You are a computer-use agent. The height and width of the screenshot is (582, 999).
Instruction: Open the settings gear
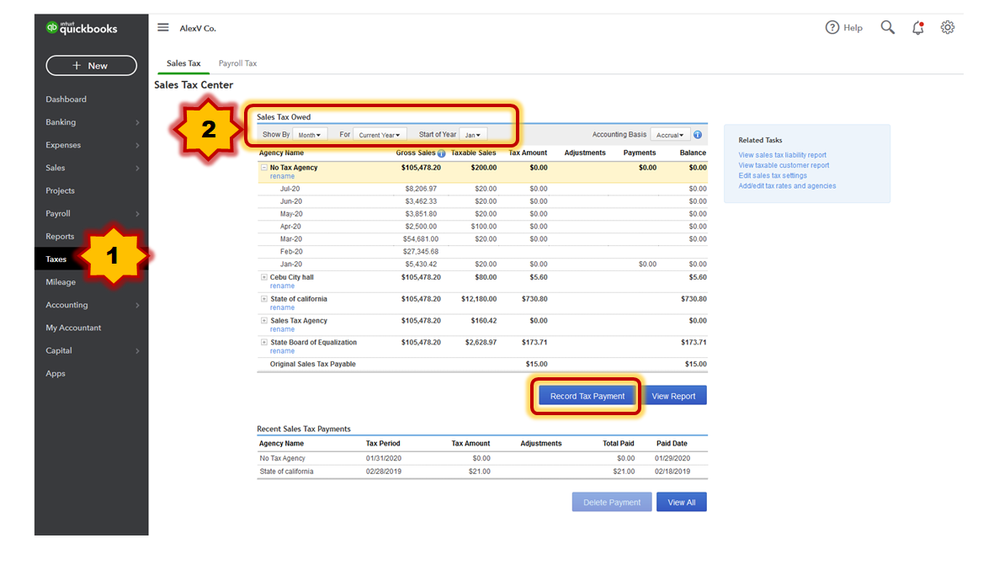pyautogui.click(x=947, y=27)
